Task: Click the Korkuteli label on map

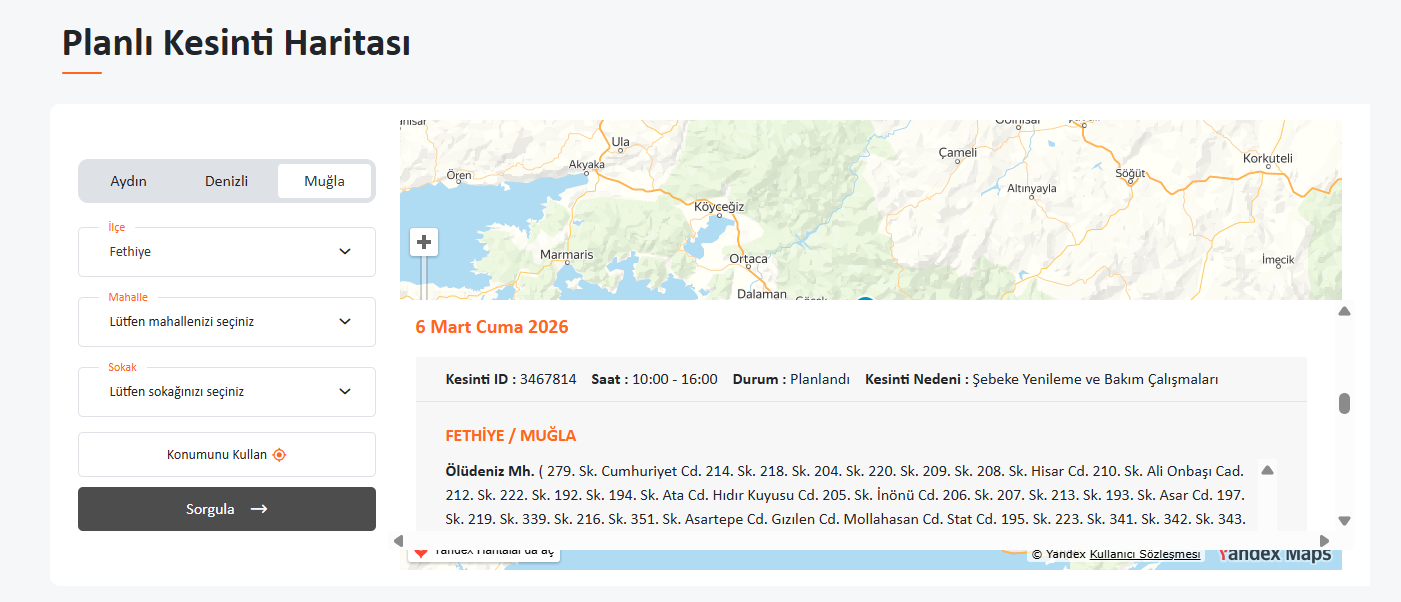Action: coord(1268,158)
